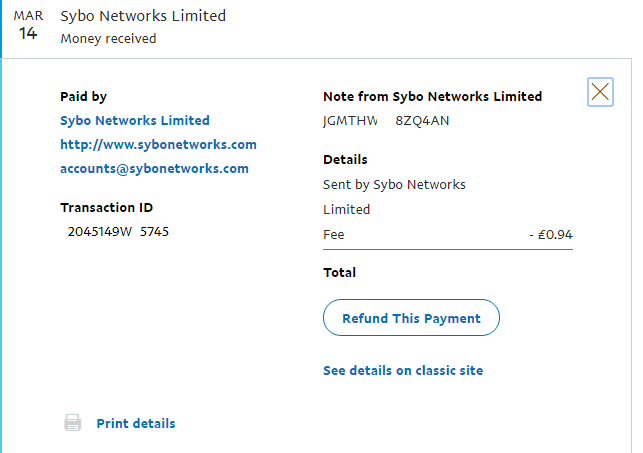
Task: Click the Fee row label
Action: (333, 235)
